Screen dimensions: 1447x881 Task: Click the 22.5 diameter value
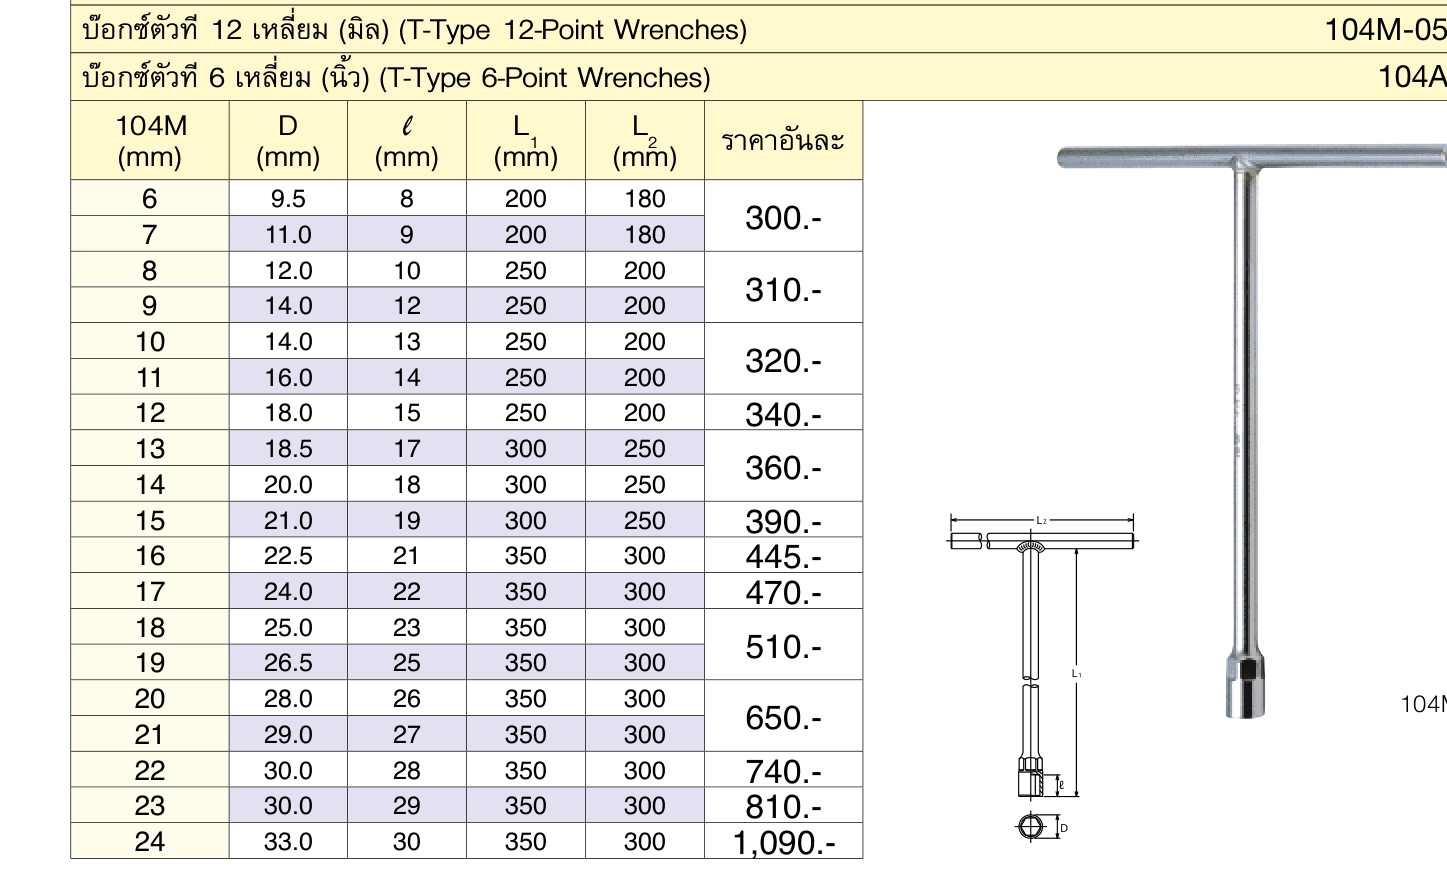[288, 556]
